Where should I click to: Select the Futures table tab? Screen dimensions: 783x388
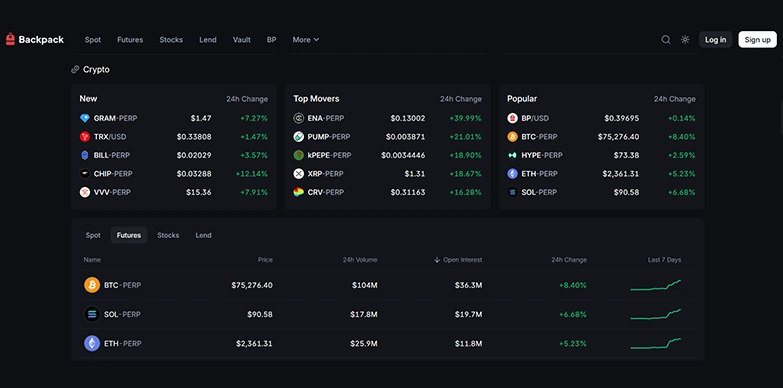coord(129,235)
